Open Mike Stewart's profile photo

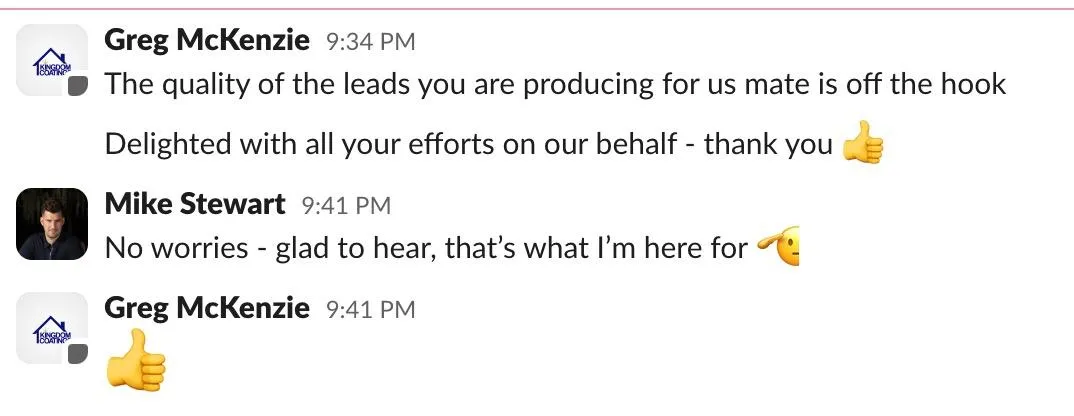(x=52, y=223)
